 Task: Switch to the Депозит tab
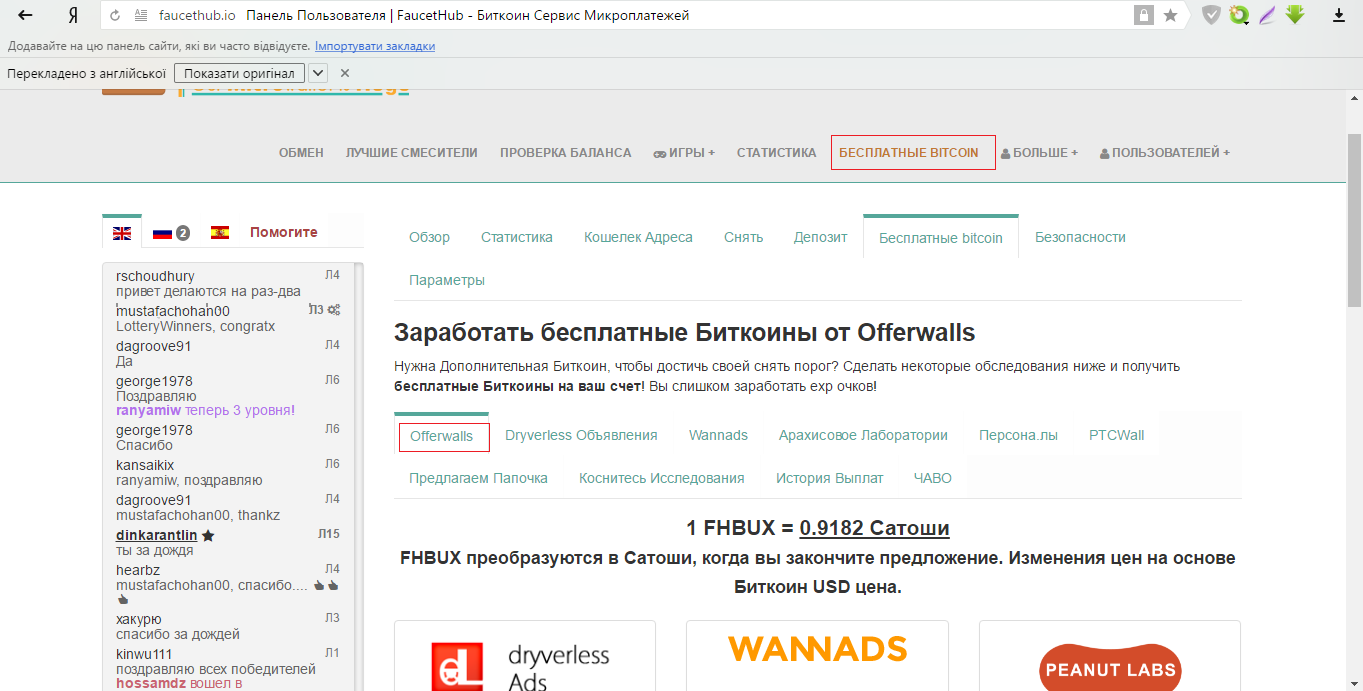(x=820, y=237)
